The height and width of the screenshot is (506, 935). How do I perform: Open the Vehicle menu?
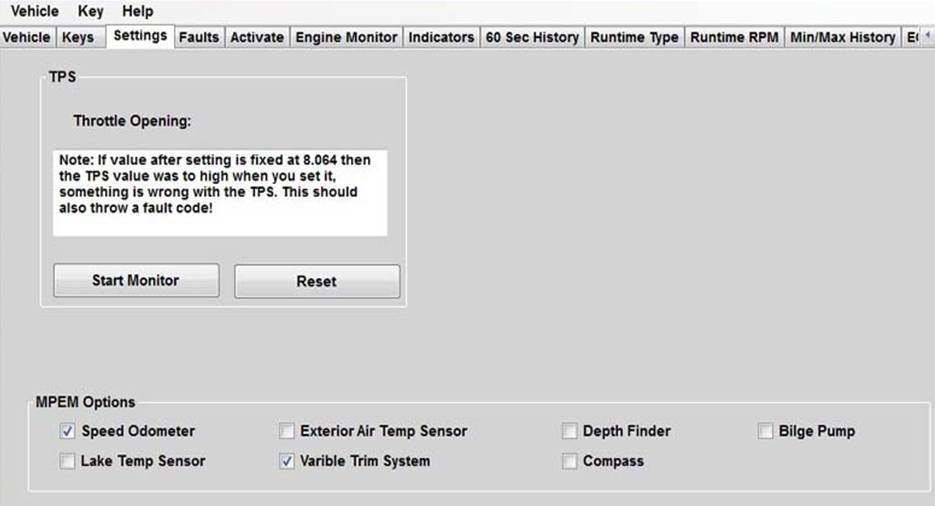[x=35, y=11]
